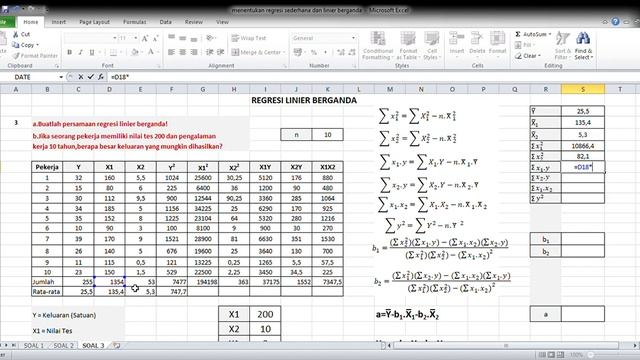This screenshot has width=640, height=360.
Task: Apply the fill color bucket
Action: (x=135, y=52)
